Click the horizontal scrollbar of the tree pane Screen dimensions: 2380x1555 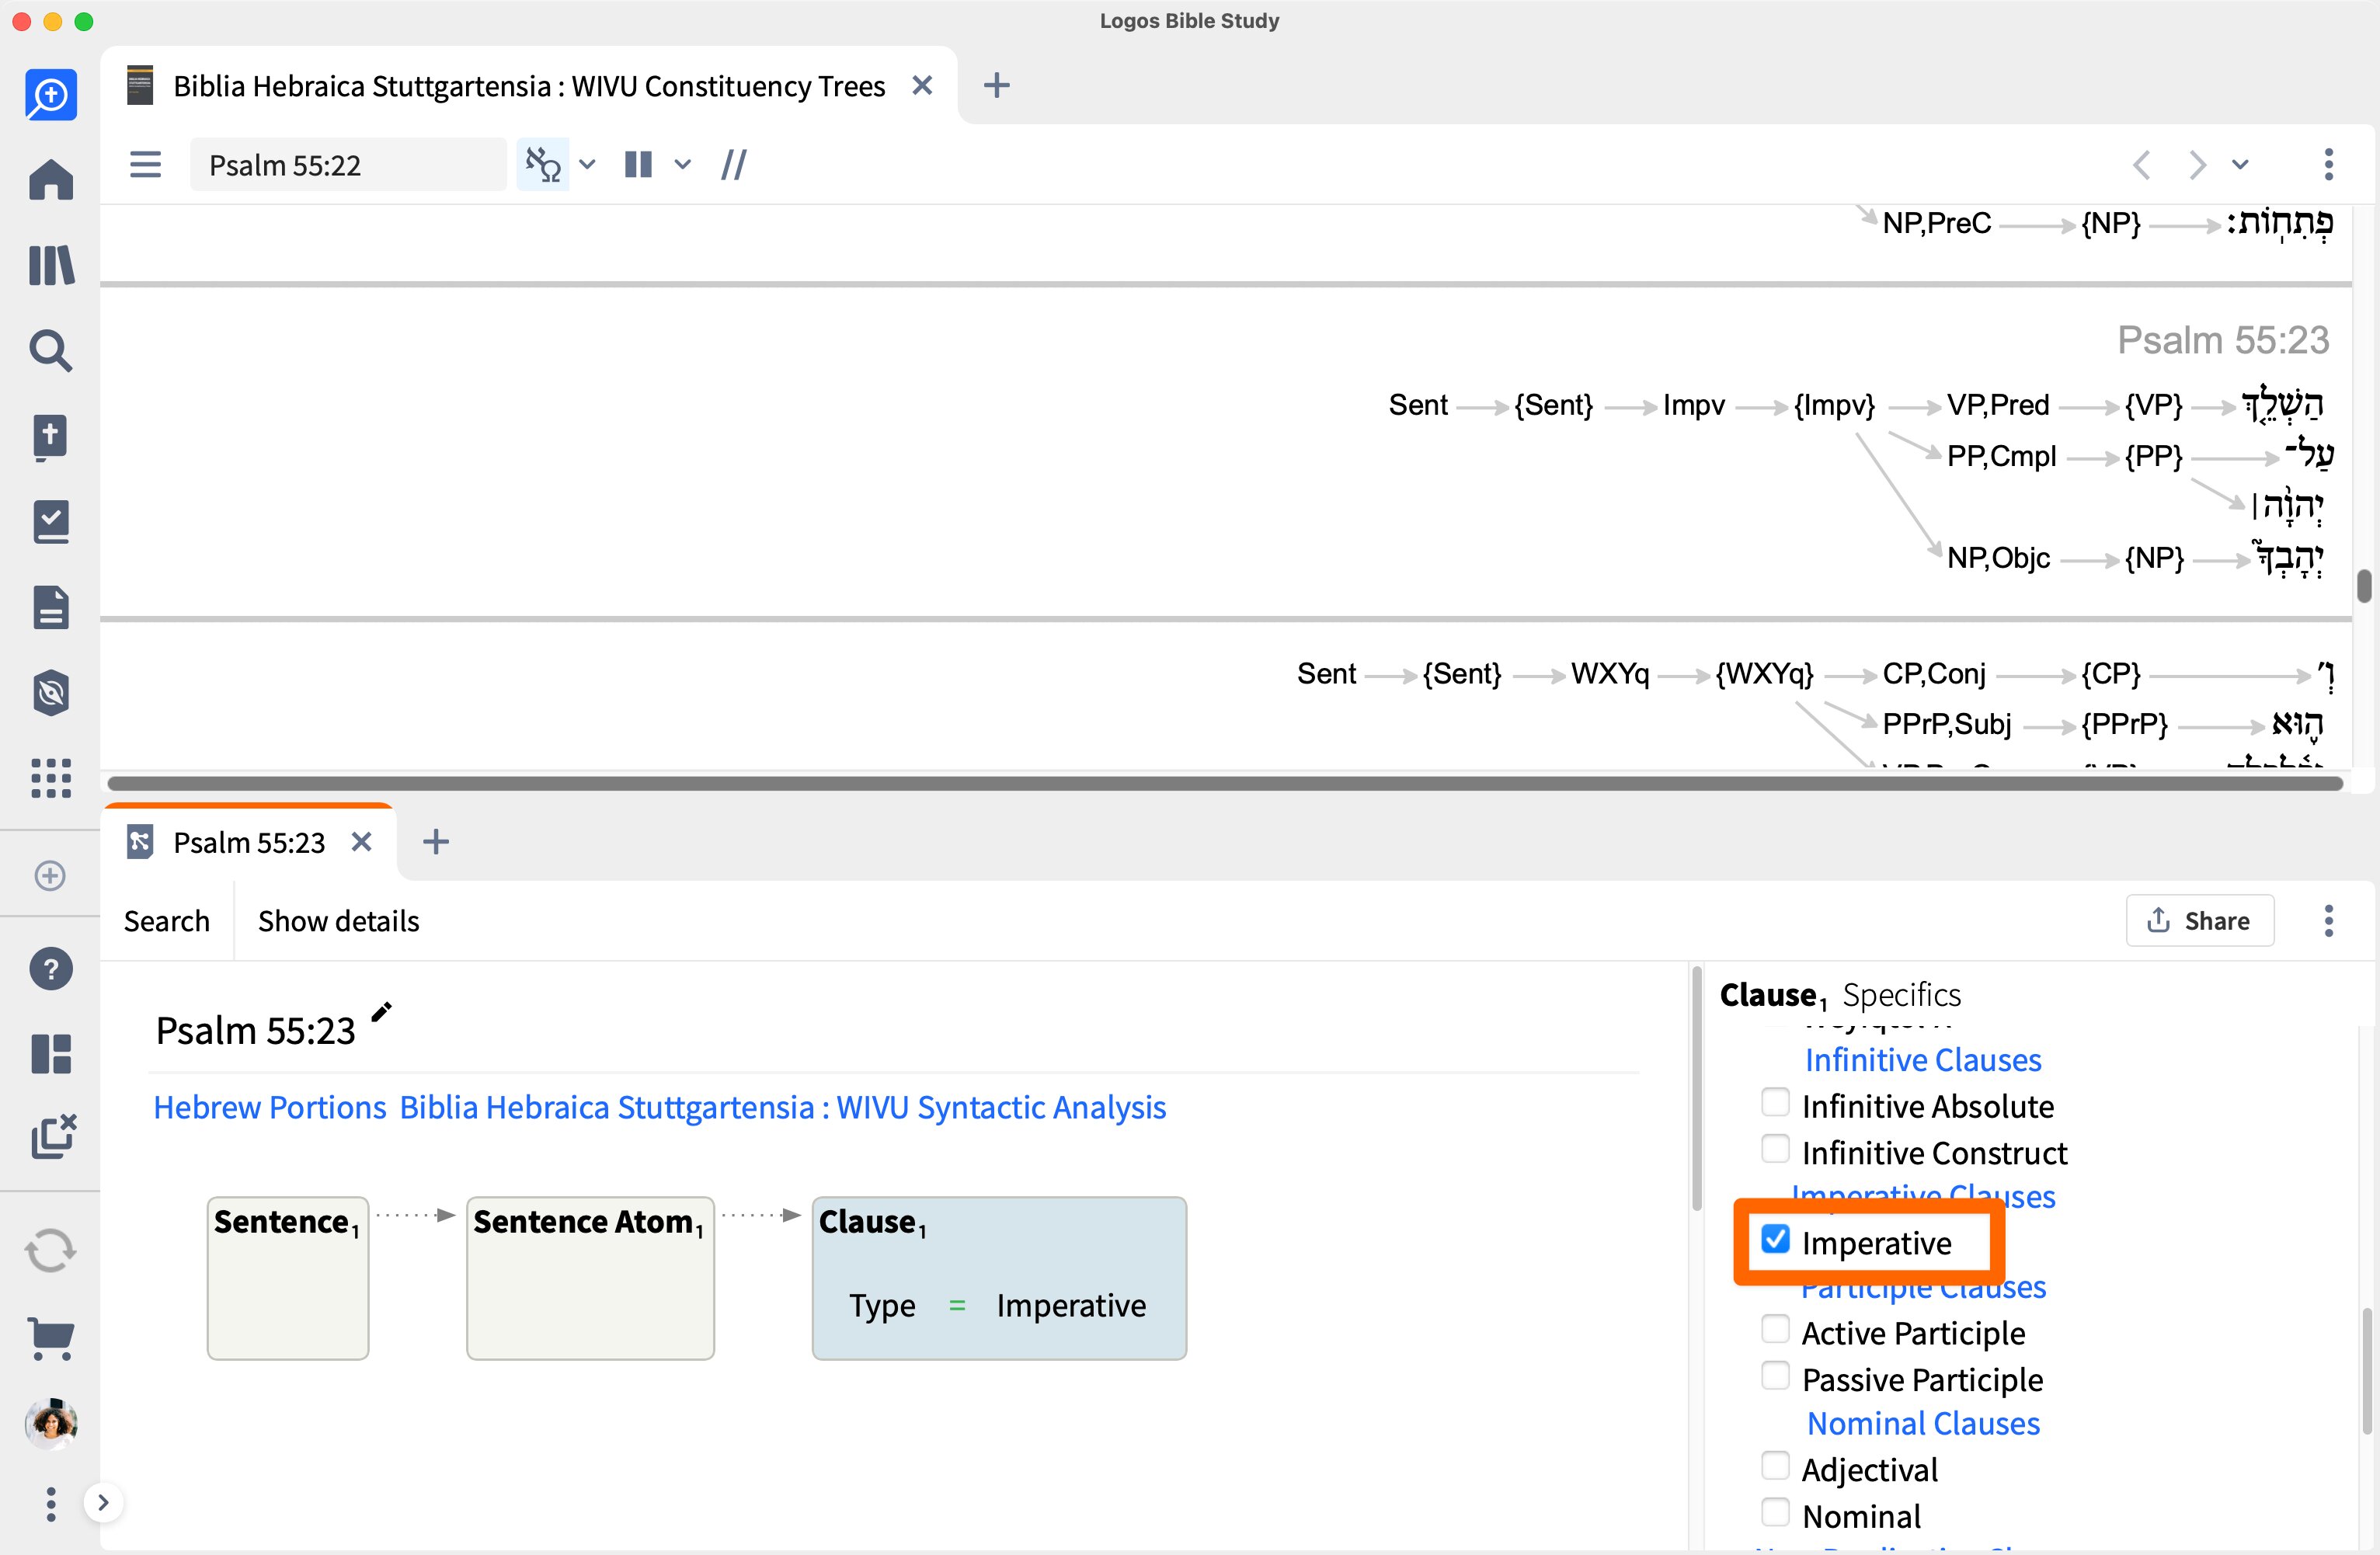click(x=1225, y=783)
